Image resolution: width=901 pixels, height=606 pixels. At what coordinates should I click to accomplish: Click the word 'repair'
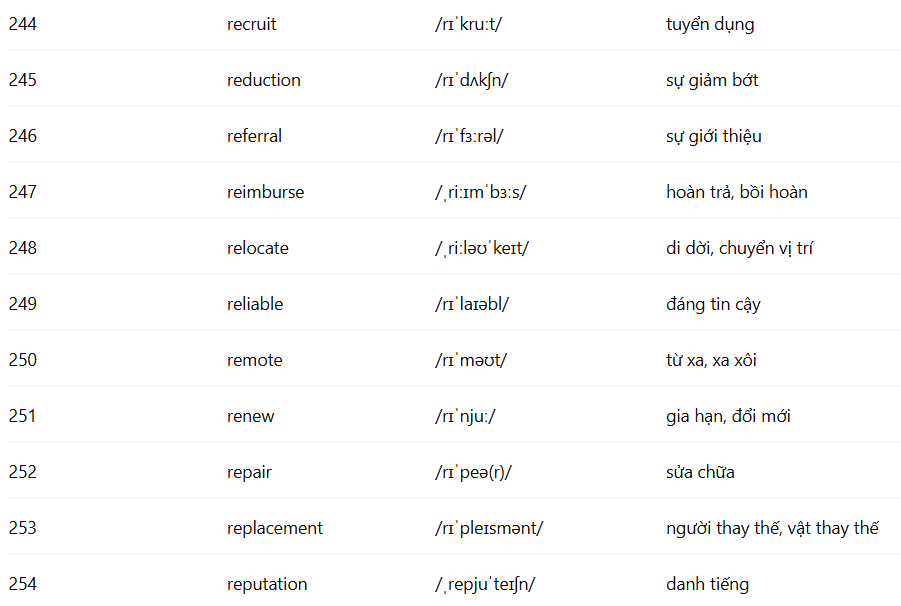(x=249, y=472)
